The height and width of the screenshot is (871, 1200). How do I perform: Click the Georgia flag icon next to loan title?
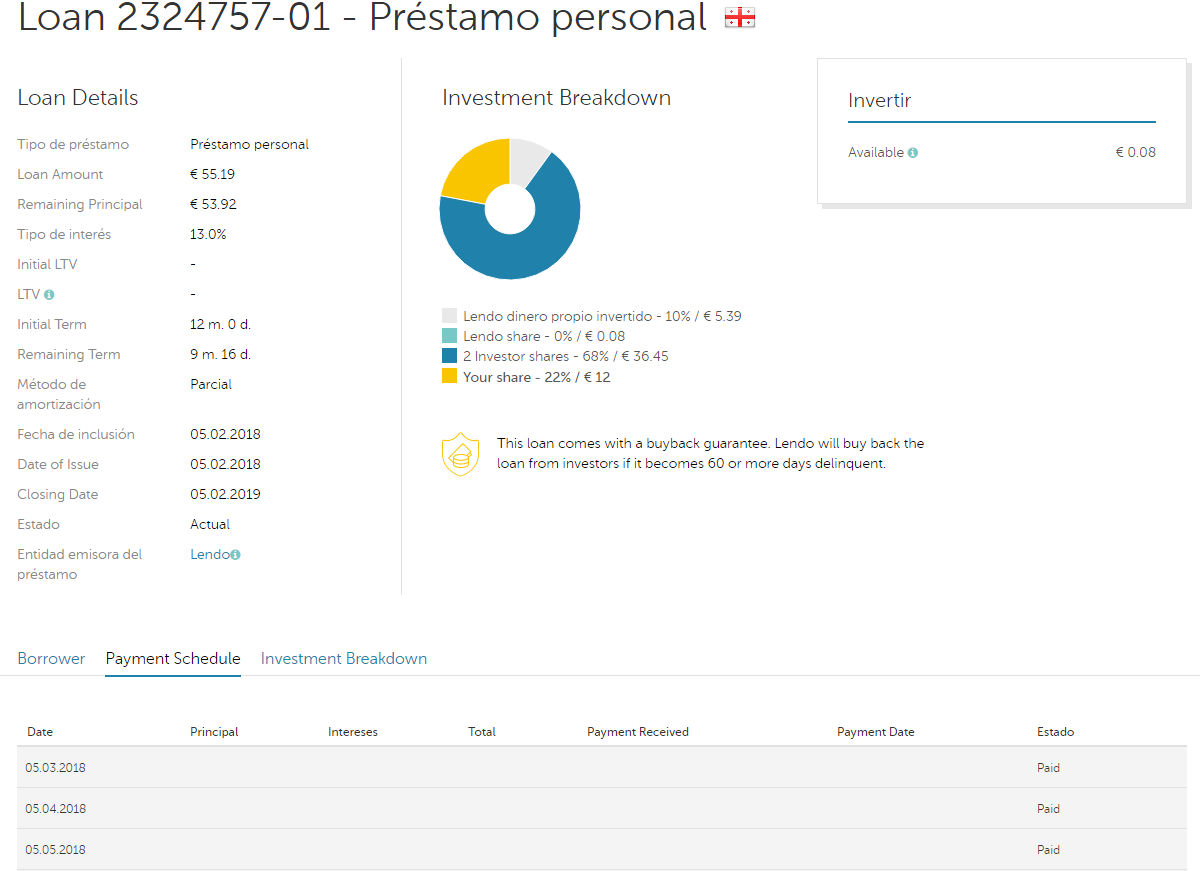click(740, 17)
